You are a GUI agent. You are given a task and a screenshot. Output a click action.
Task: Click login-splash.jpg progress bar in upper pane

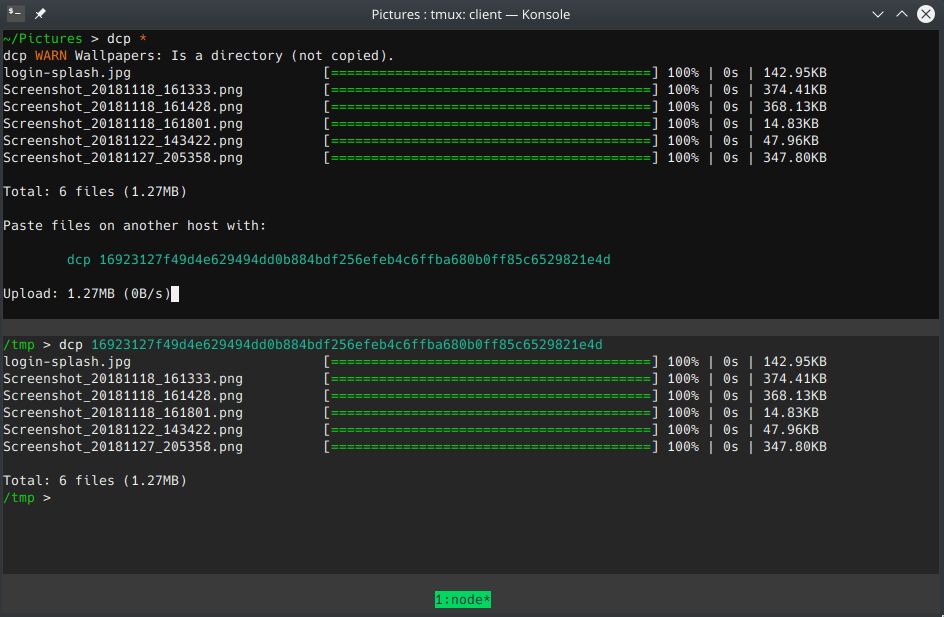(491, 73)
